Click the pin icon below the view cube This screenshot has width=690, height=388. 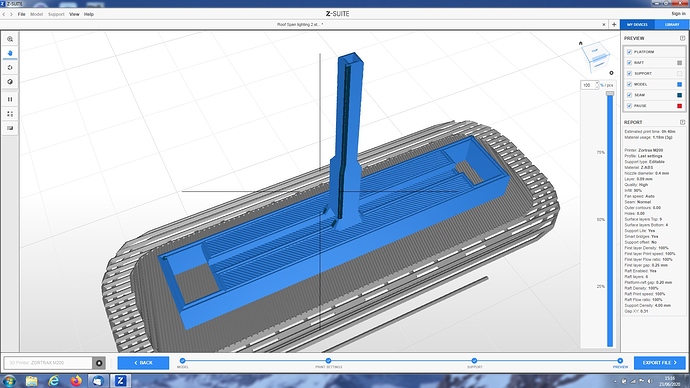coord(611,73)
